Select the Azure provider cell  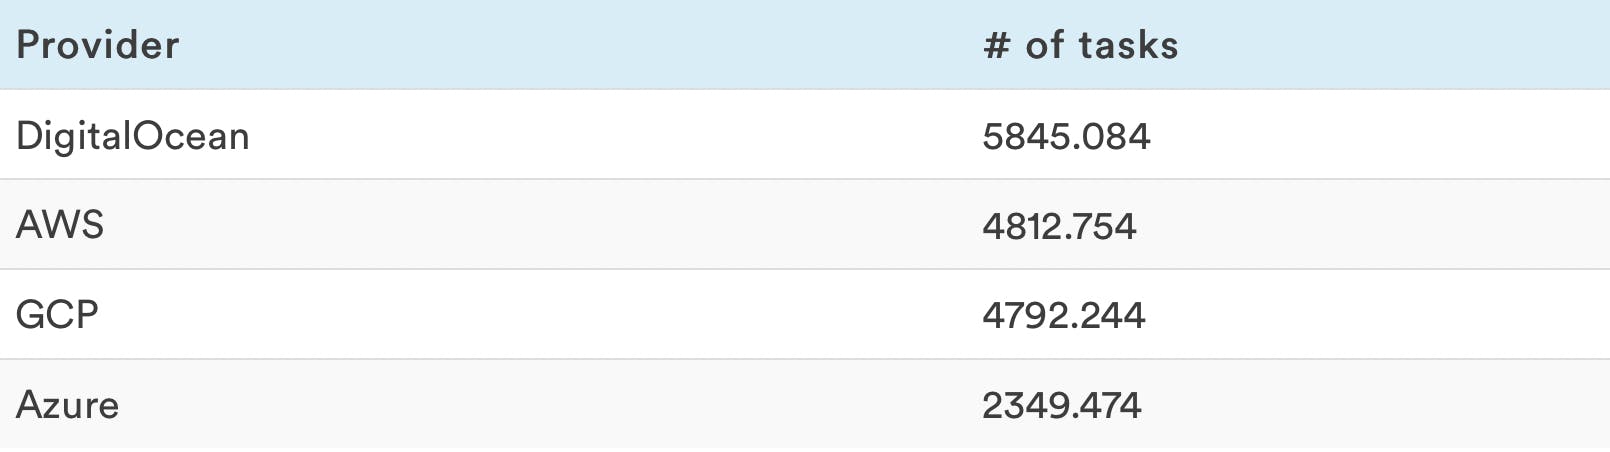click(67, 405)
